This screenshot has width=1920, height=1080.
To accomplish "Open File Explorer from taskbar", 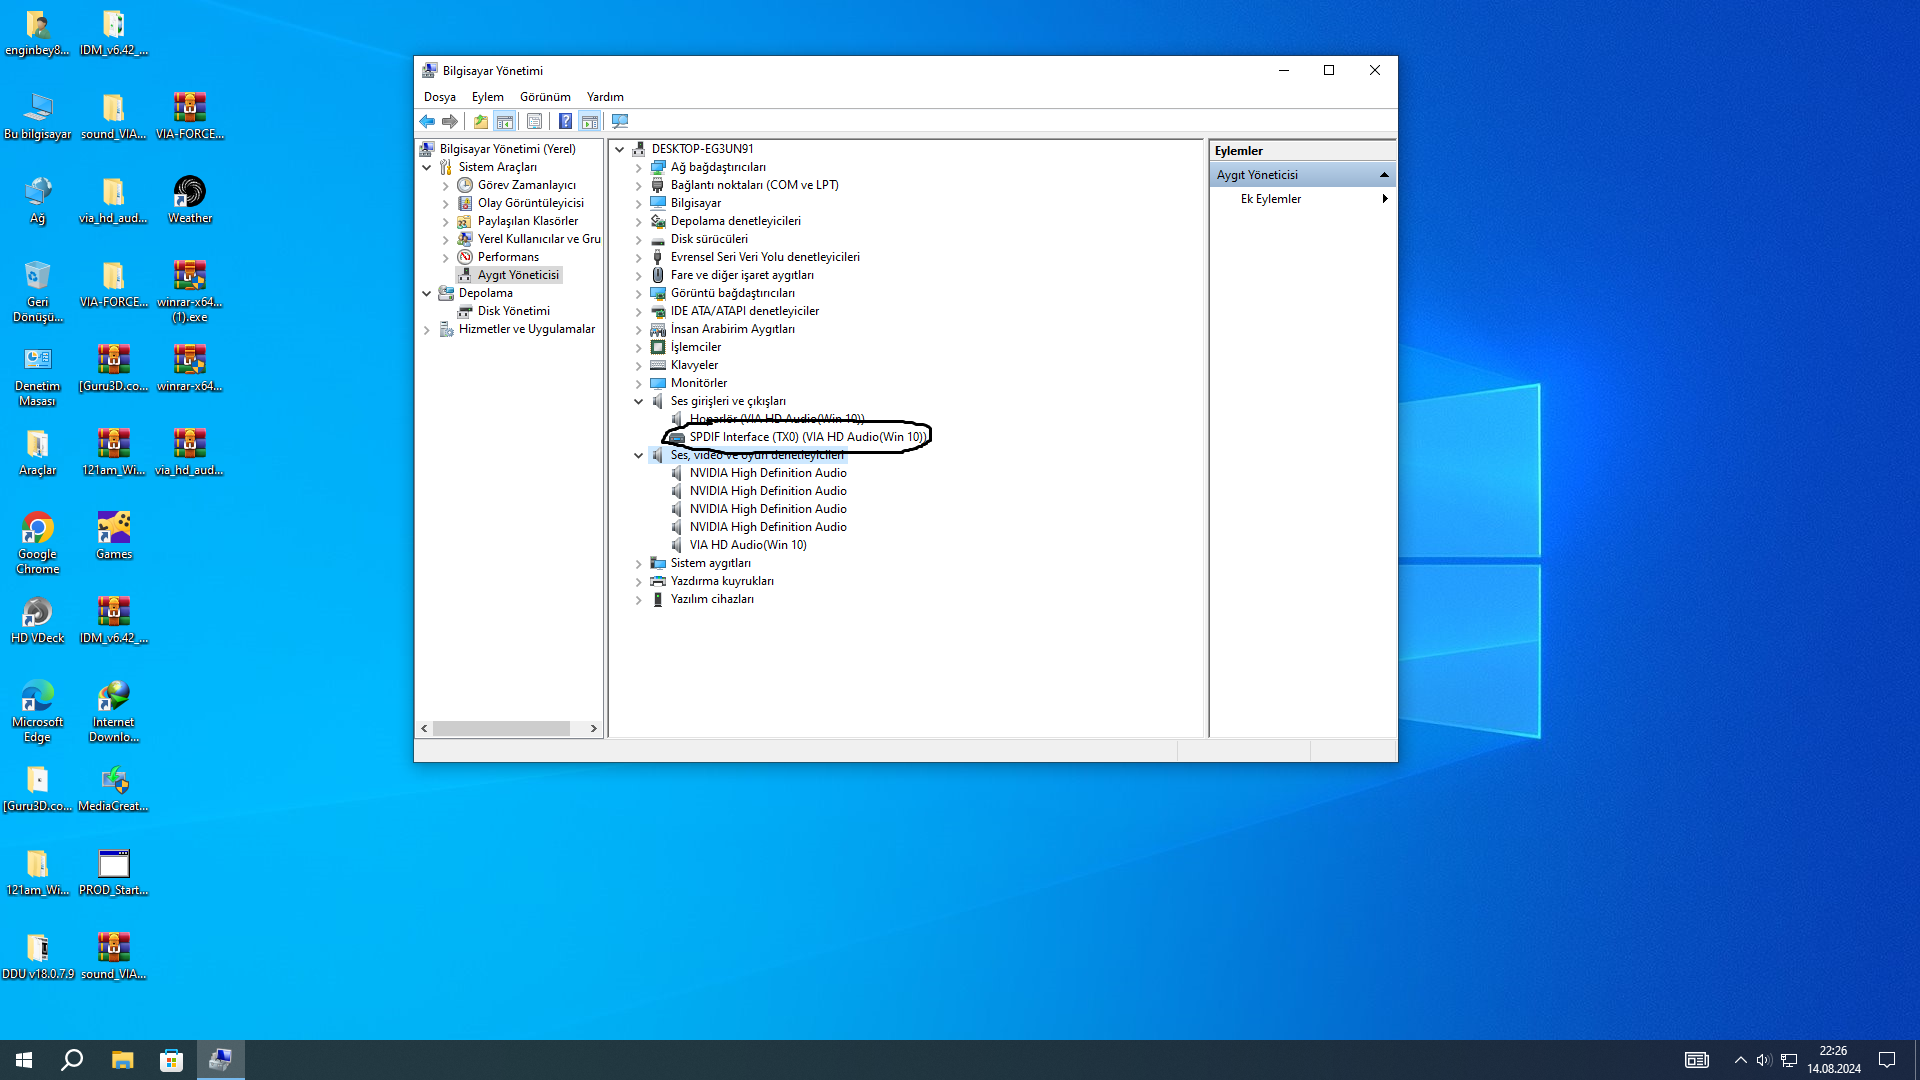I will pyautogui.click(x=122, y=1060).
